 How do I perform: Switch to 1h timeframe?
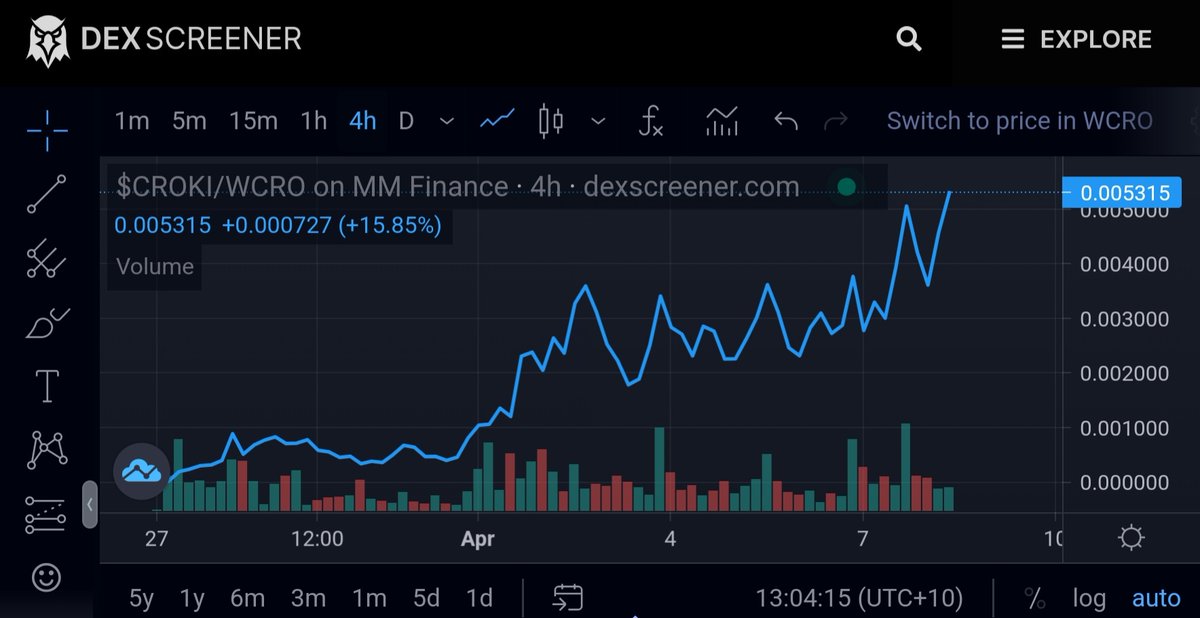point(314,121)
